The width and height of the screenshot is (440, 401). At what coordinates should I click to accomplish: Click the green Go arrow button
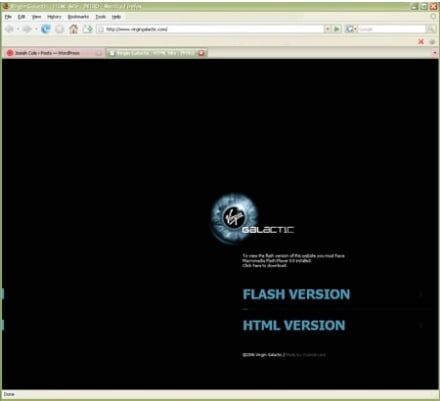point(337,29)
